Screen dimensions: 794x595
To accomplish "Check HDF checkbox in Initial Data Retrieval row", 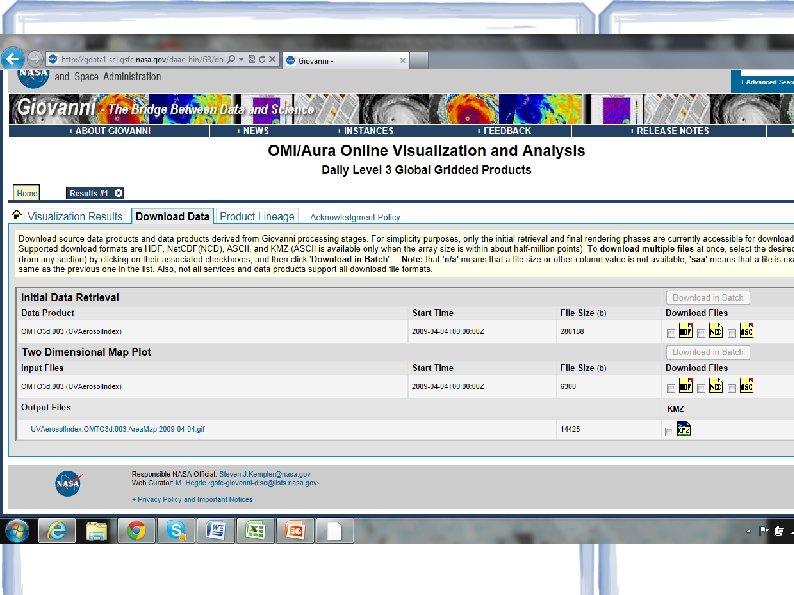I will 671,333.
